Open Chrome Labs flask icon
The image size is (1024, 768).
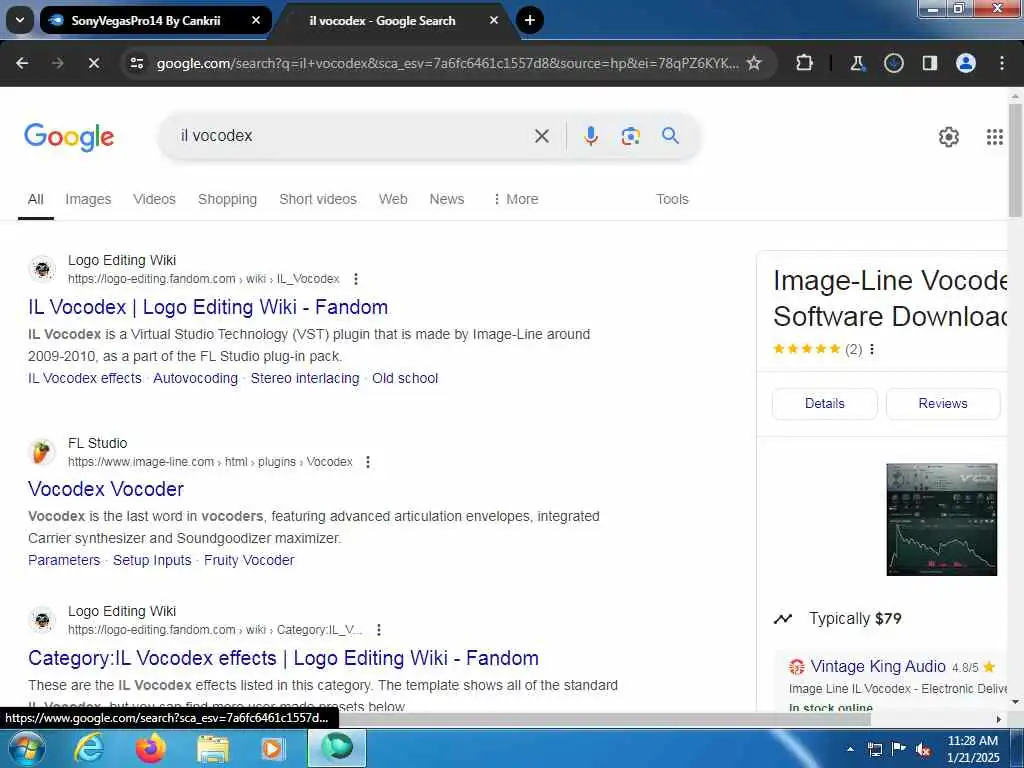[857, 63]
